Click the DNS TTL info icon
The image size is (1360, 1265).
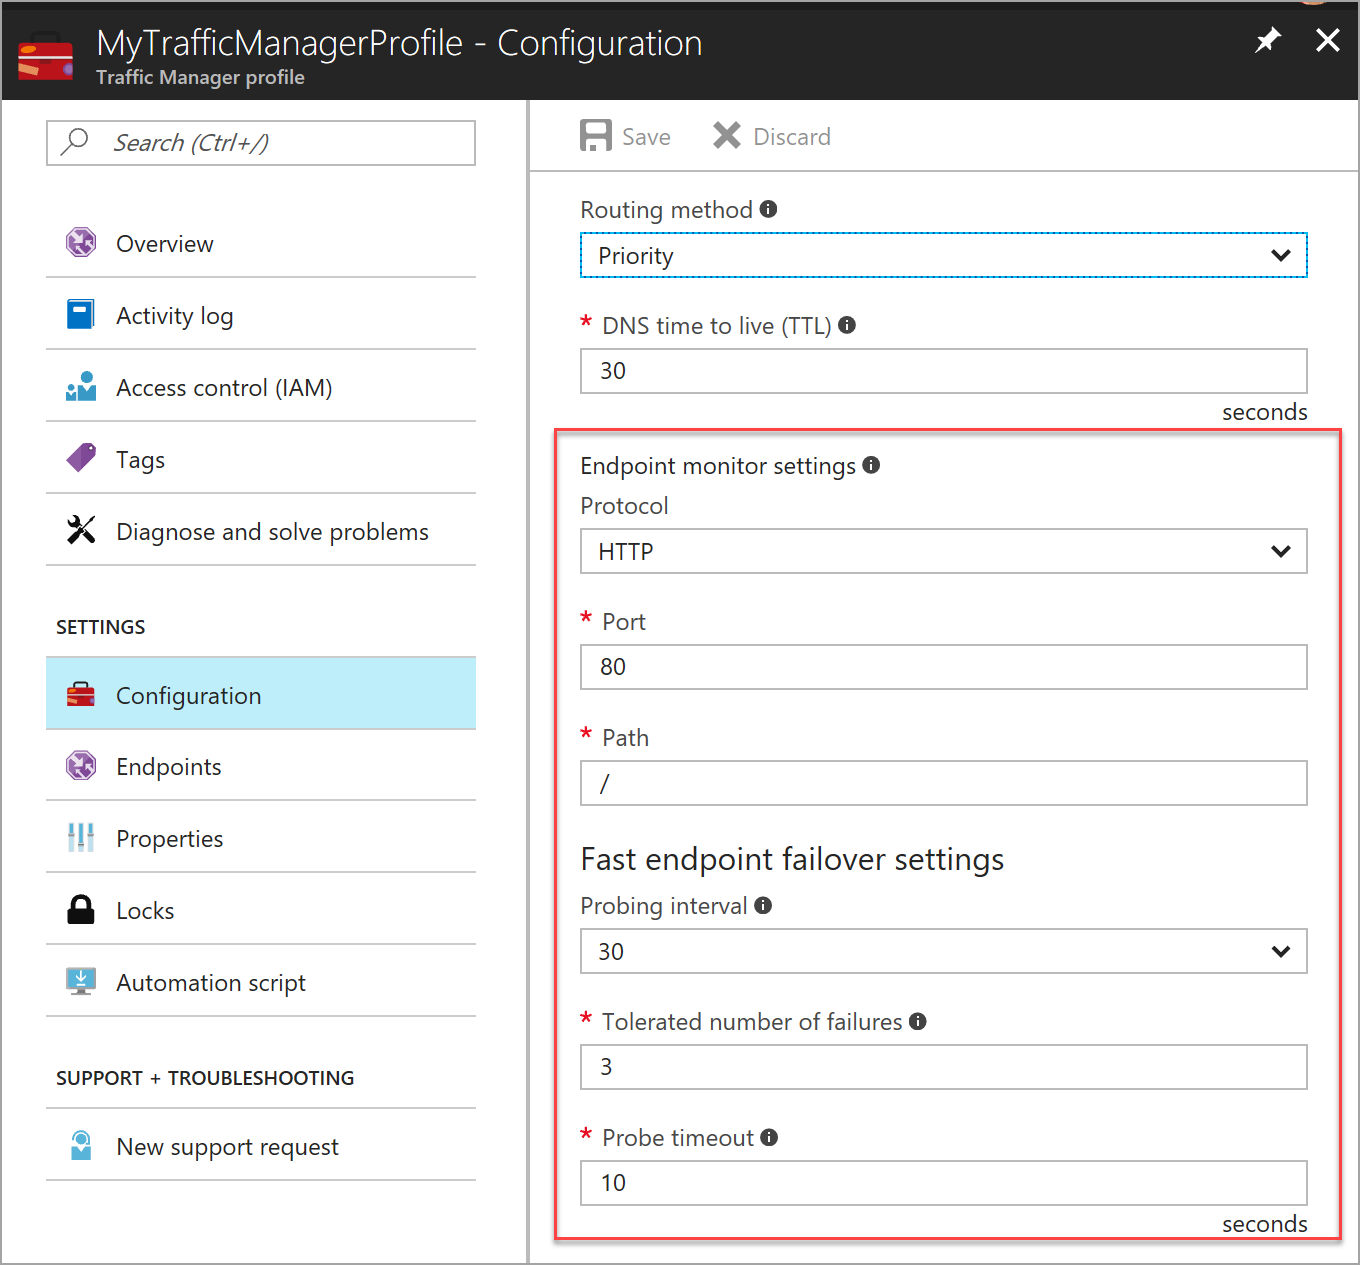[x=847, y=325]
